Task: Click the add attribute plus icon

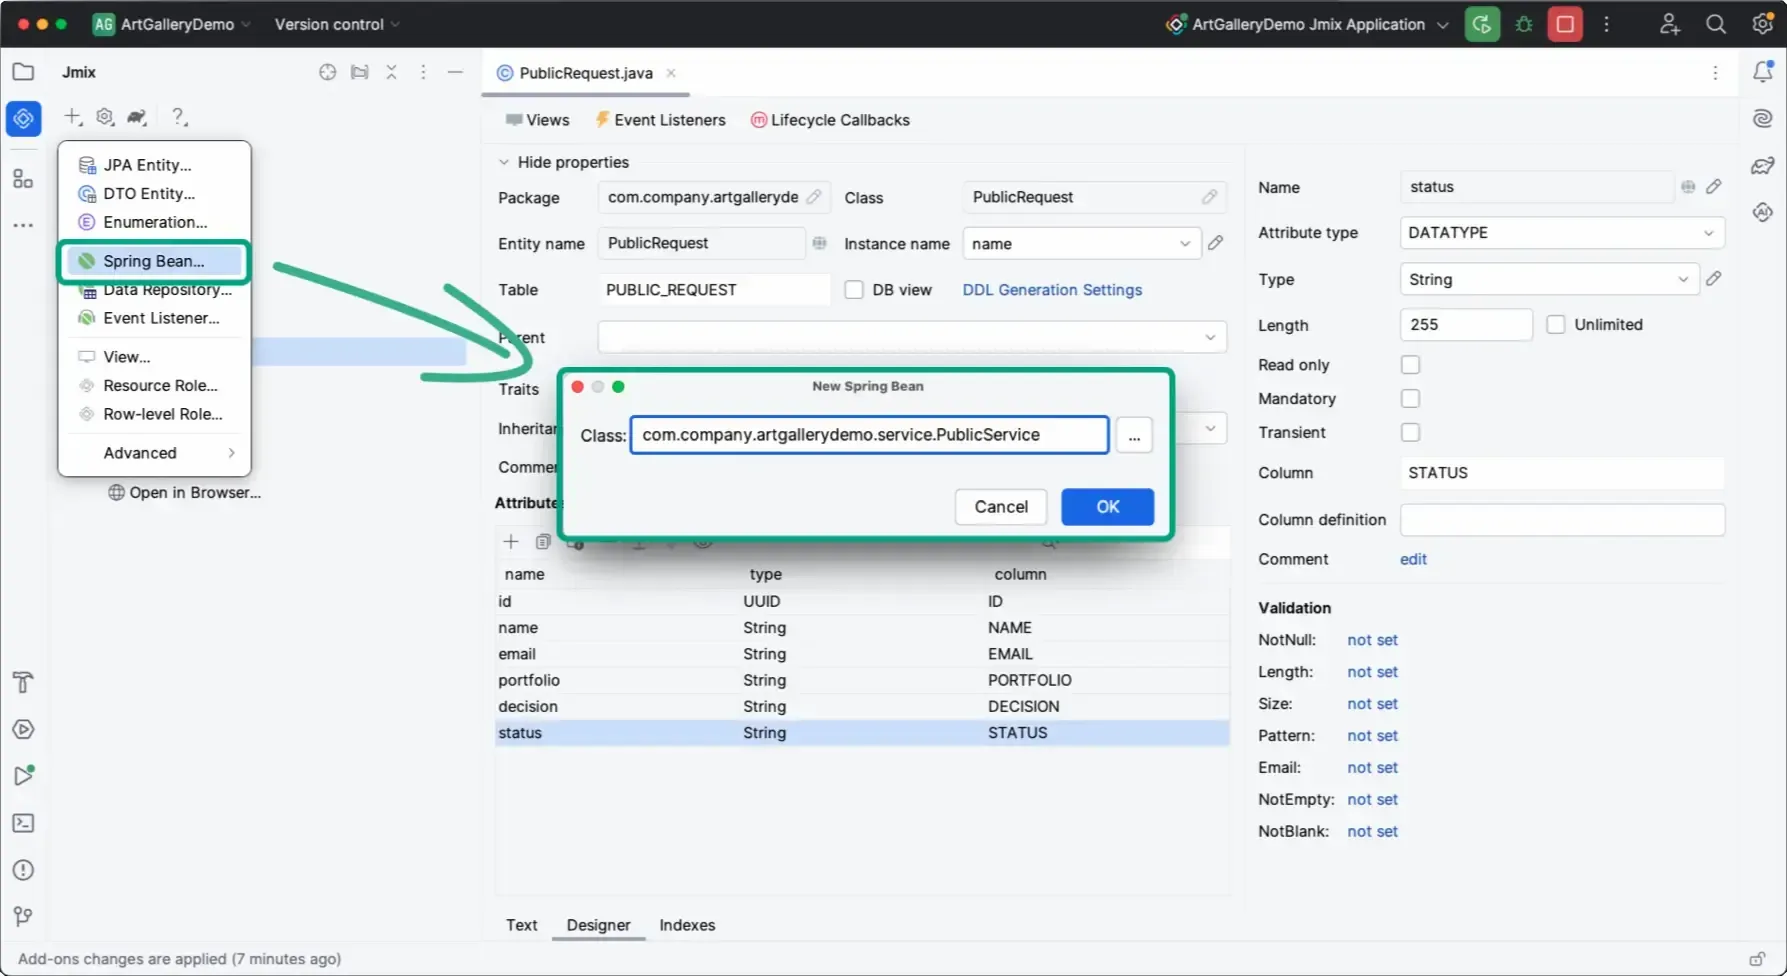Action: point(511,542)
